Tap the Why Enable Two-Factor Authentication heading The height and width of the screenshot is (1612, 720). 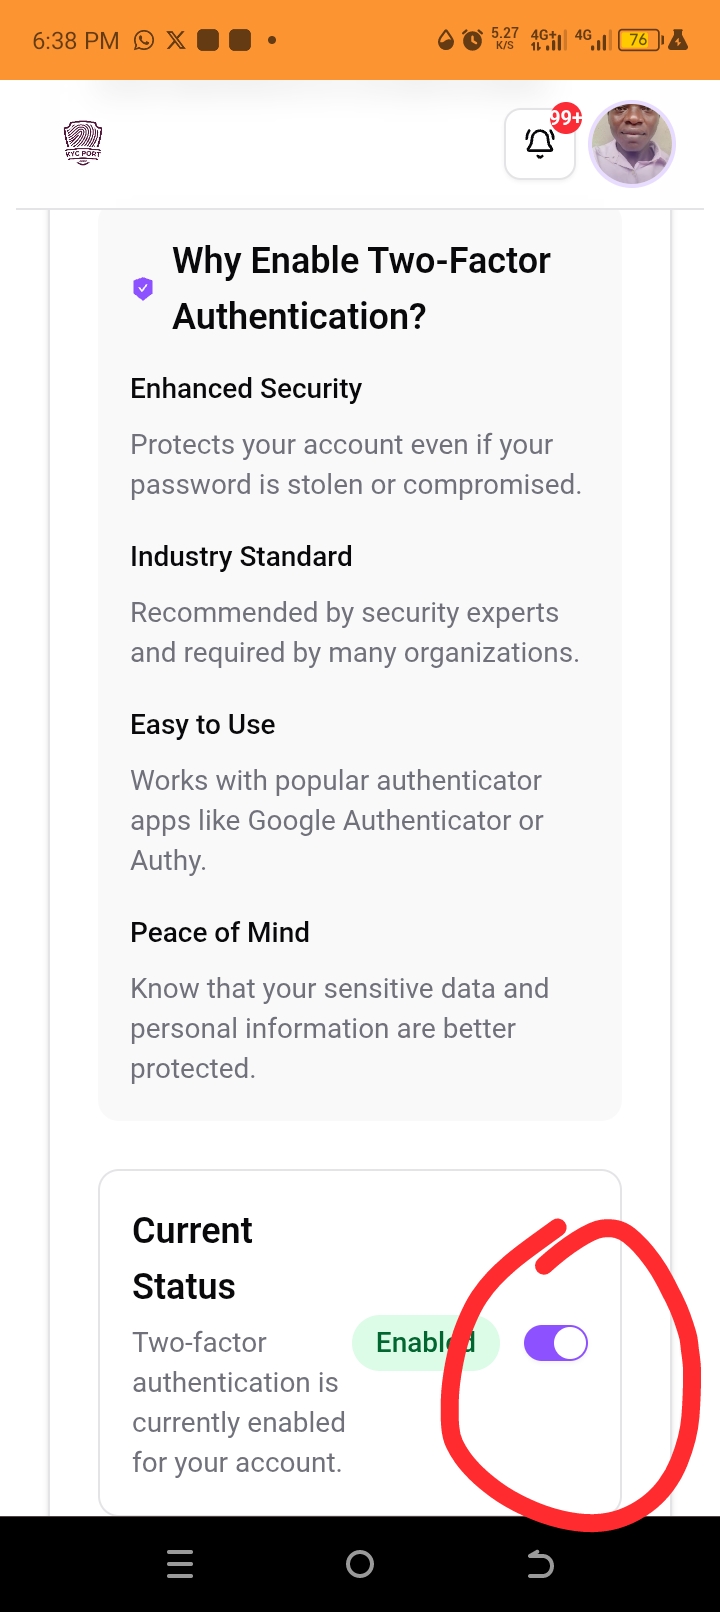[361, 288]
